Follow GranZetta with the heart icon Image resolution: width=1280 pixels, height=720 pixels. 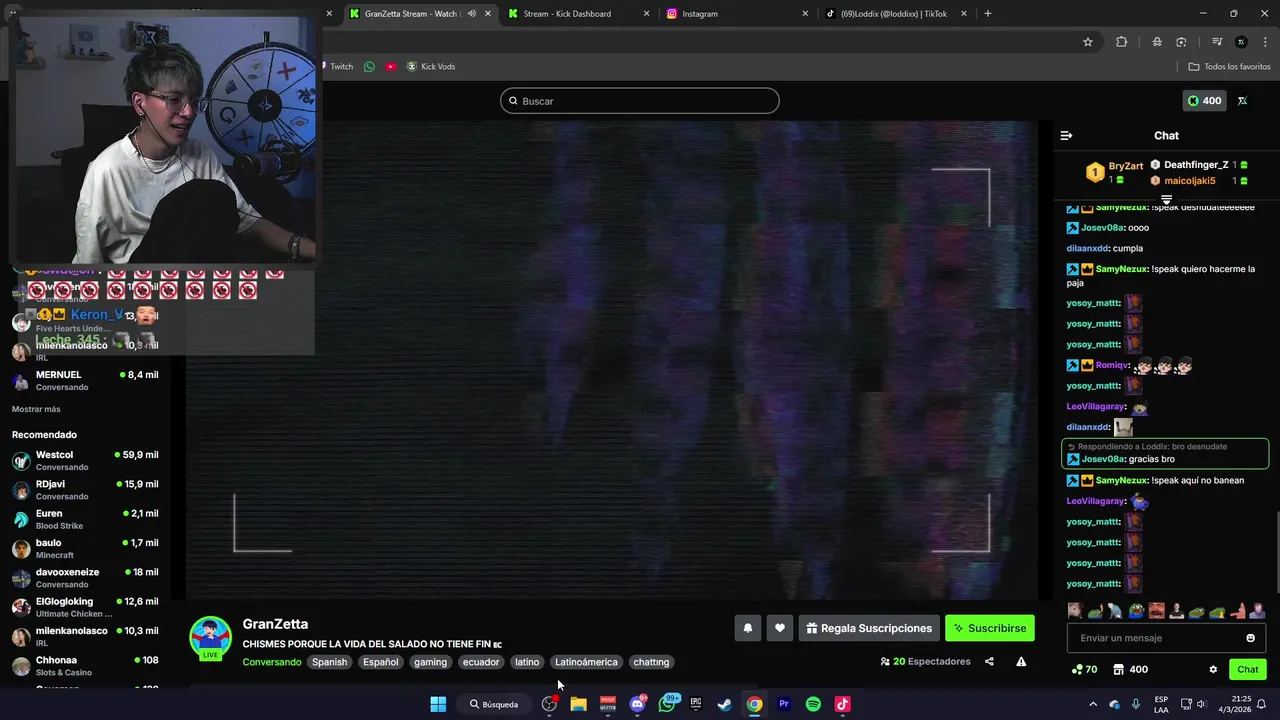(780, 628)
